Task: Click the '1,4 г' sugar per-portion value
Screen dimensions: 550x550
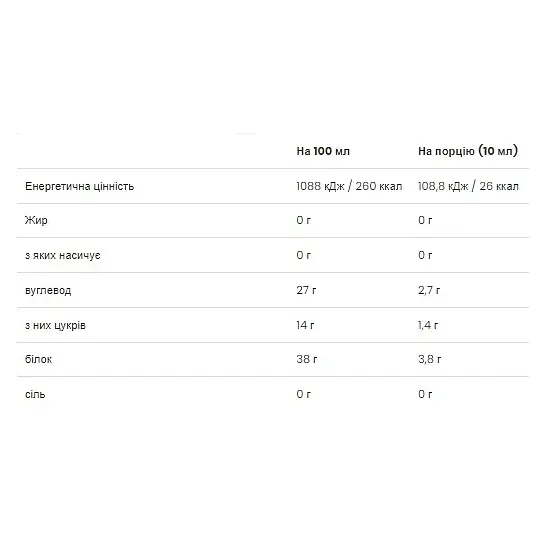Action: (428, 325)
